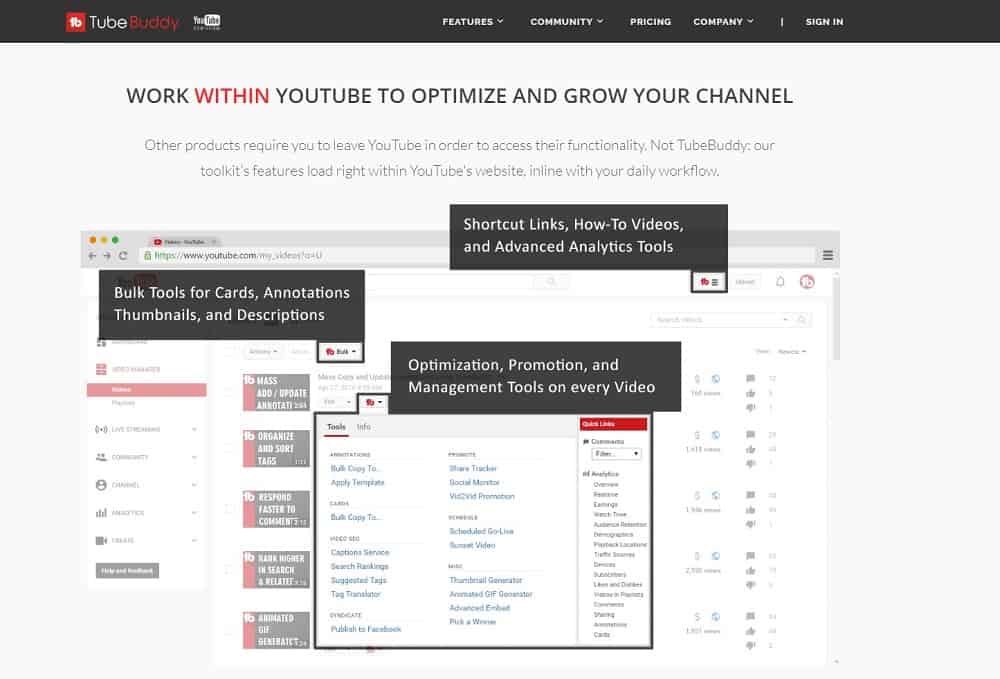Click the Search videos field
Screen dimensions: 1000x679
(x=722, y=319)
